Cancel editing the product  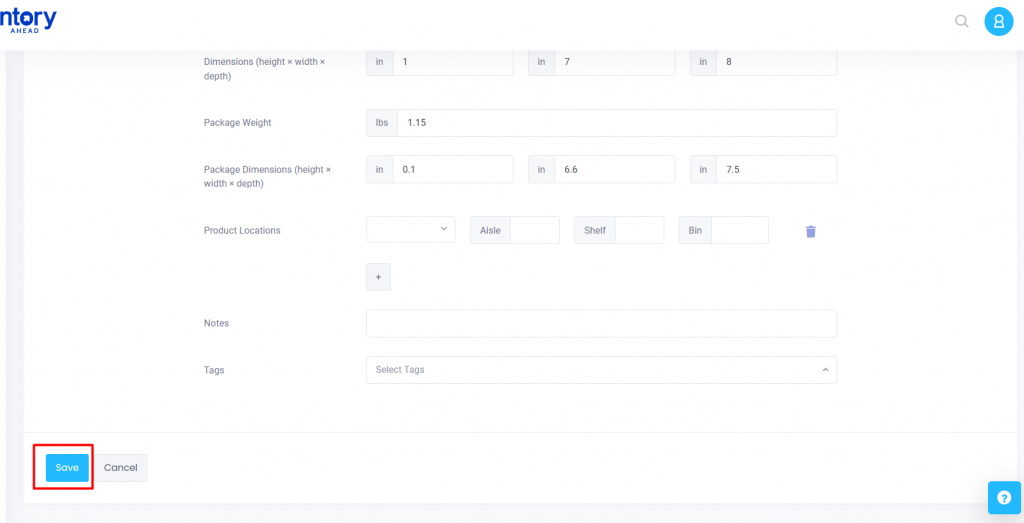pos(120,468)
